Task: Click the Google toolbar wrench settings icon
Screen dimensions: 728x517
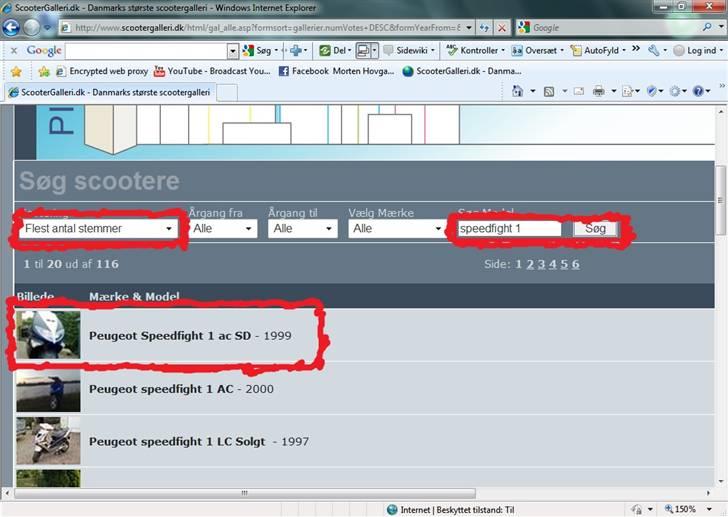Action: (x=653, y=50)
